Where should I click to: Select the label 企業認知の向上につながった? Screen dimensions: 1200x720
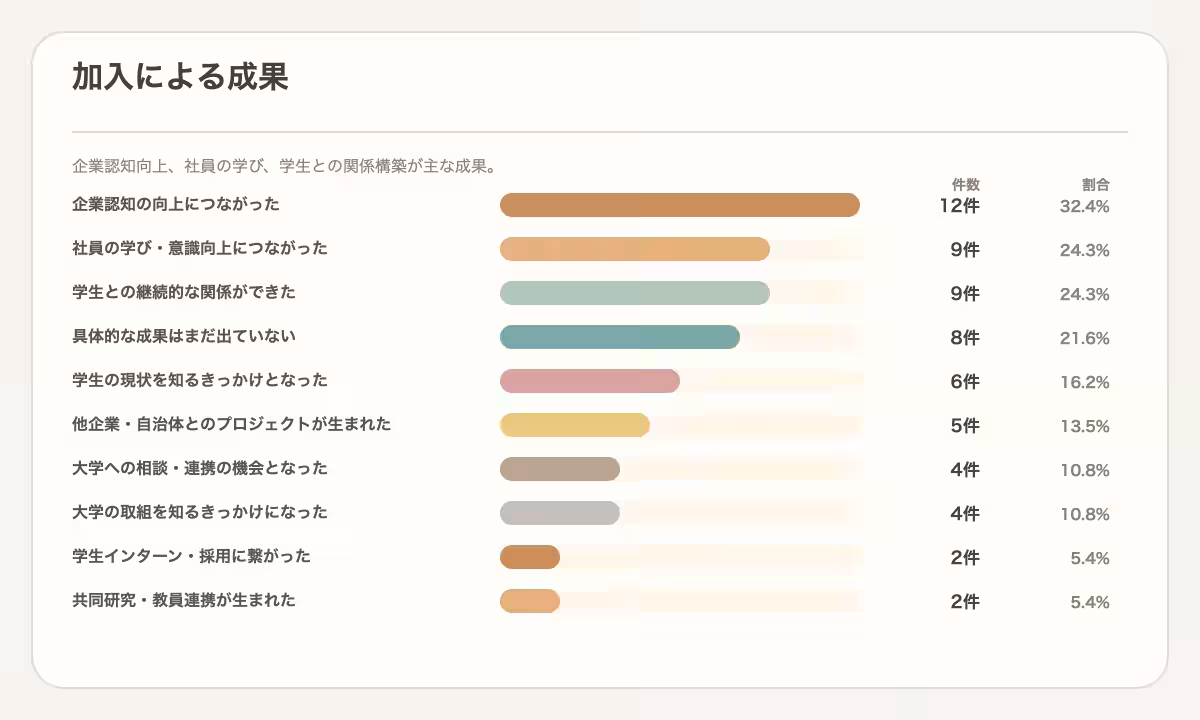pos(176,204)
